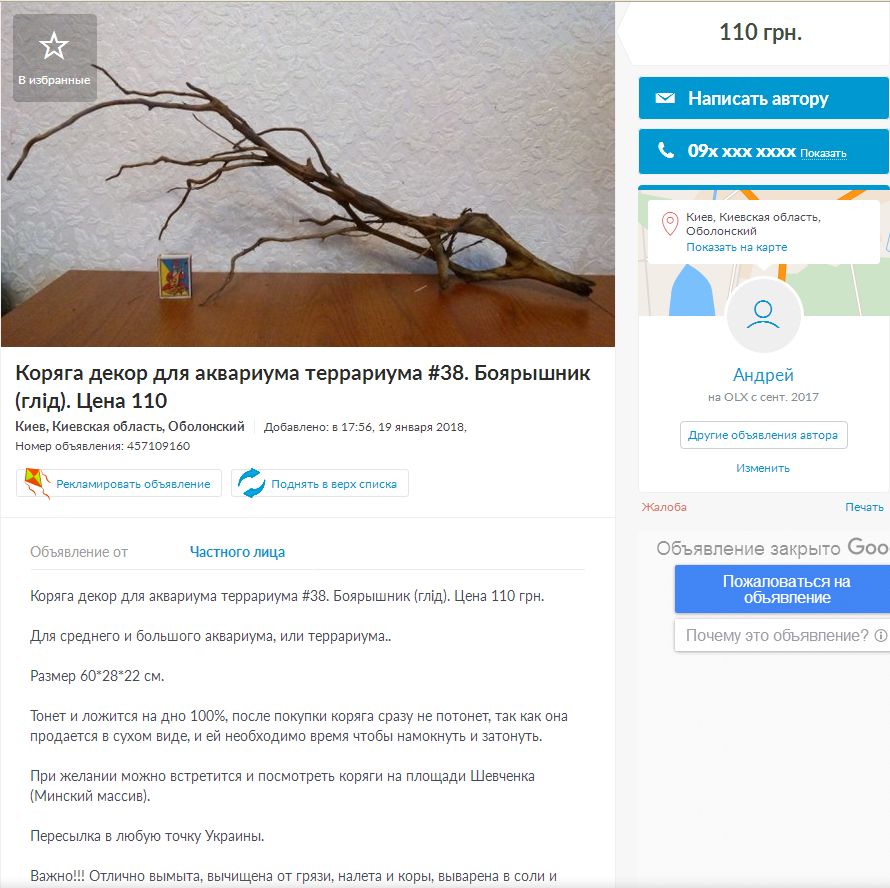This screenshot has width=890, height=888.
Task: Click Пожаловаться на объявление button
Action: pos(786,589)
